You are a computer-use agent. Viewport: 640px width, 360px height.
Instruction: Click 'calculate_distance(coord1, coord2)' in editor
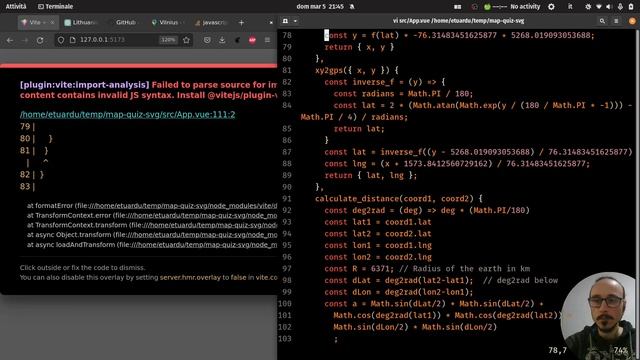point(398,199)
